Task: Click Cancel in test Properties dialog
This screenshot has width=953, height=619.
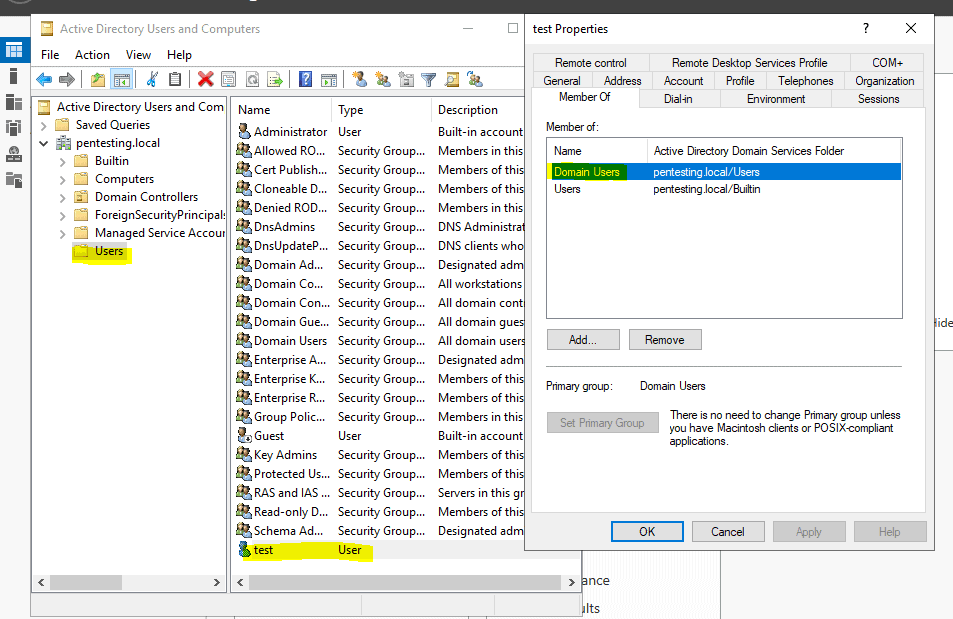Action: point(728,531)
